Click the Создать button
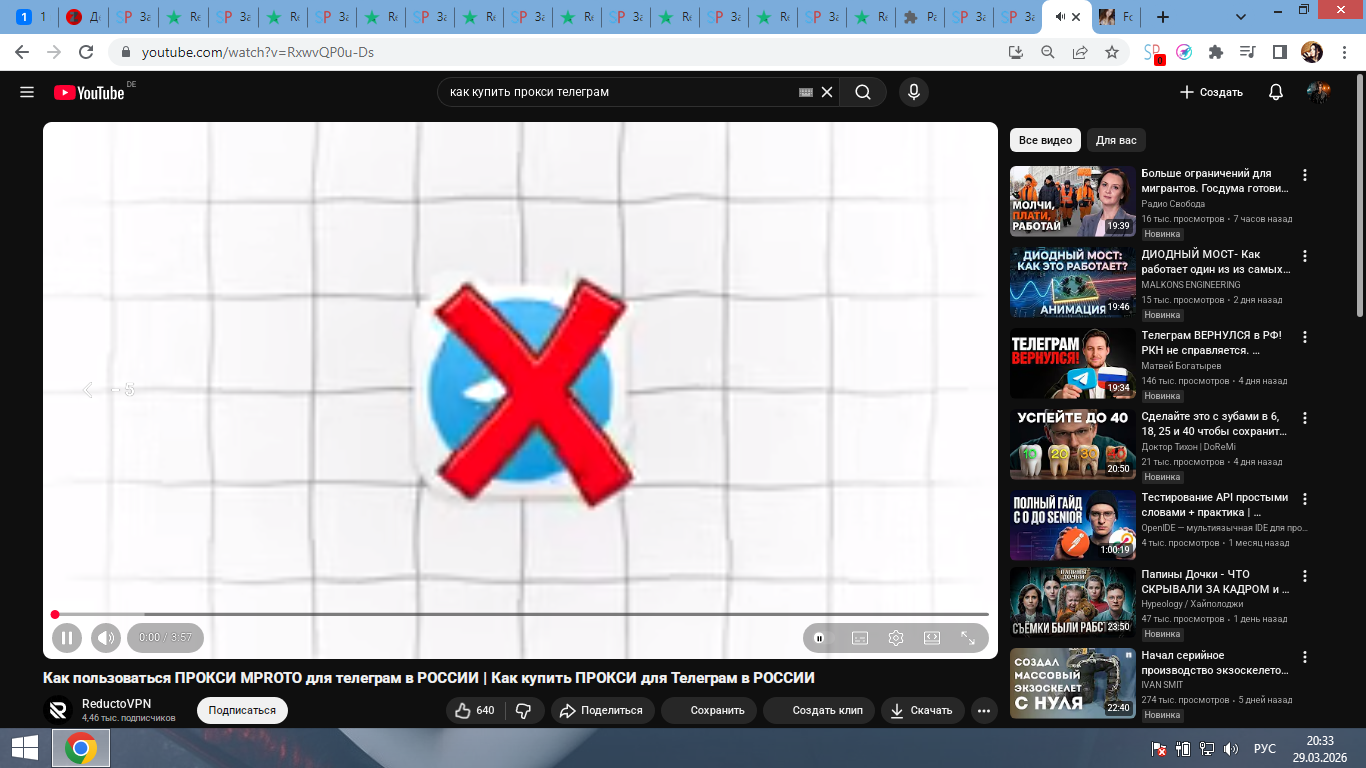 point(1211,92)
